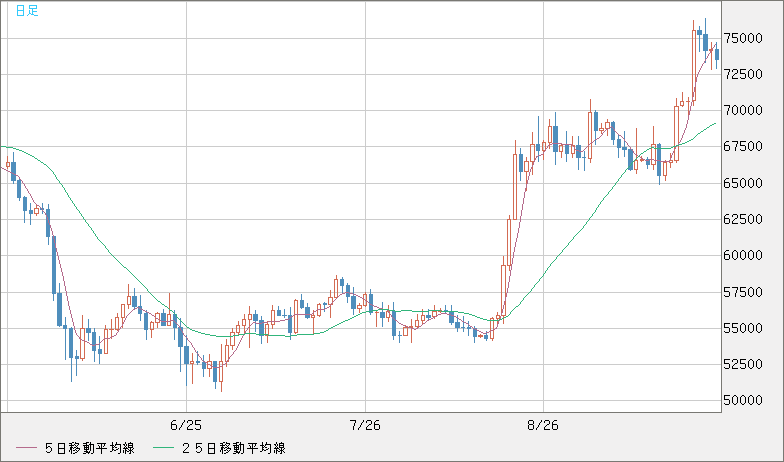Click the 75000 price axis label
Screen dimensions: 784x462
pos(745,38)
